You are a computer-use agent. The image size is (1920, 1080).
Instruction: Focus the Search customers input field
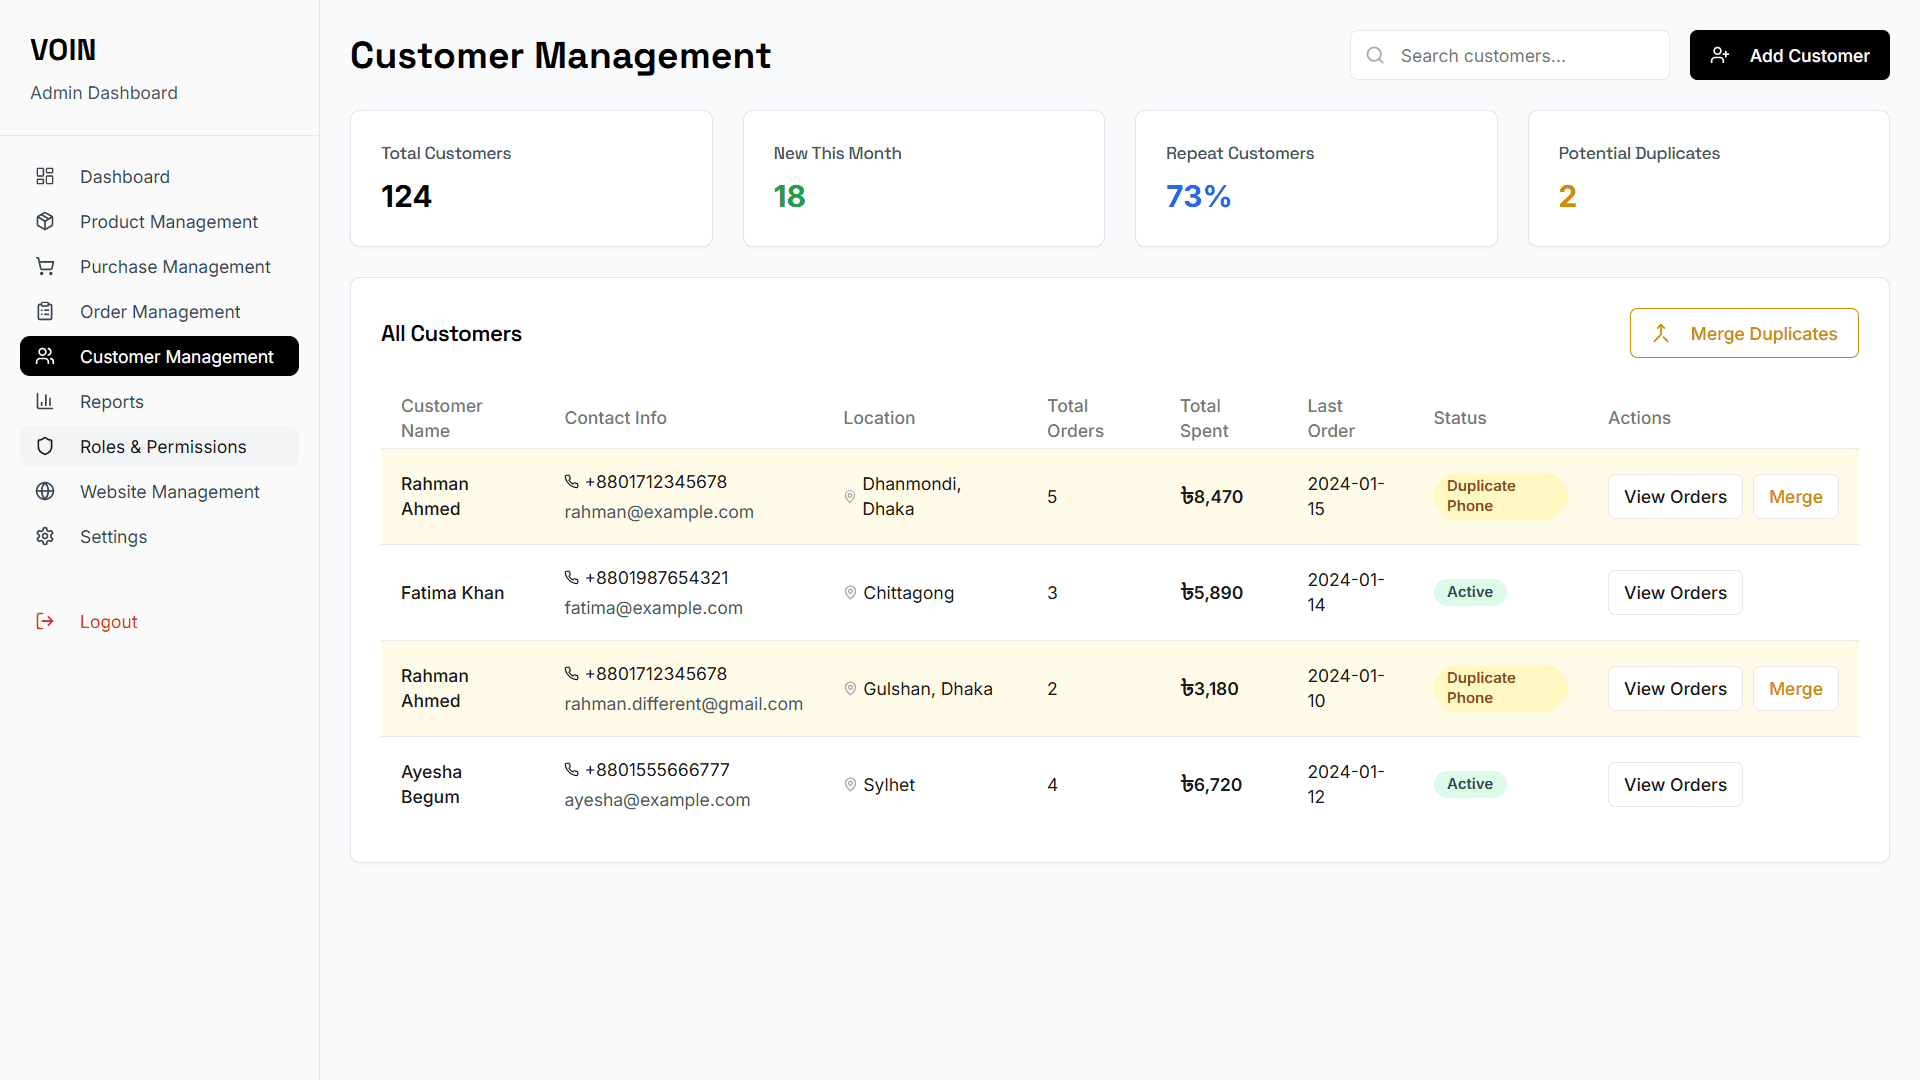coord(1525,56)
